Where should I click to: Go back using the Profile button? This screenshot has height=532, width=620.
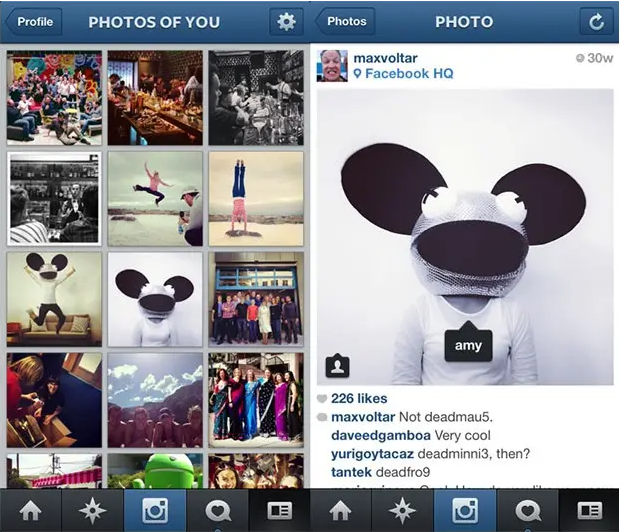(34, 21)
